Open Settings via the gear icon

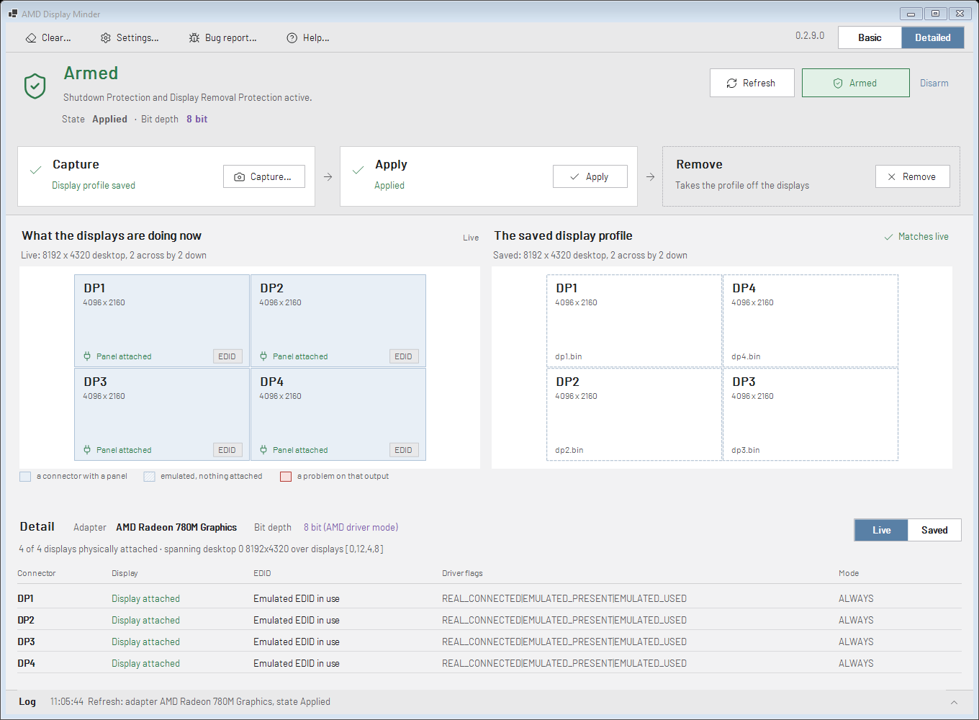(x=106, y=38)
